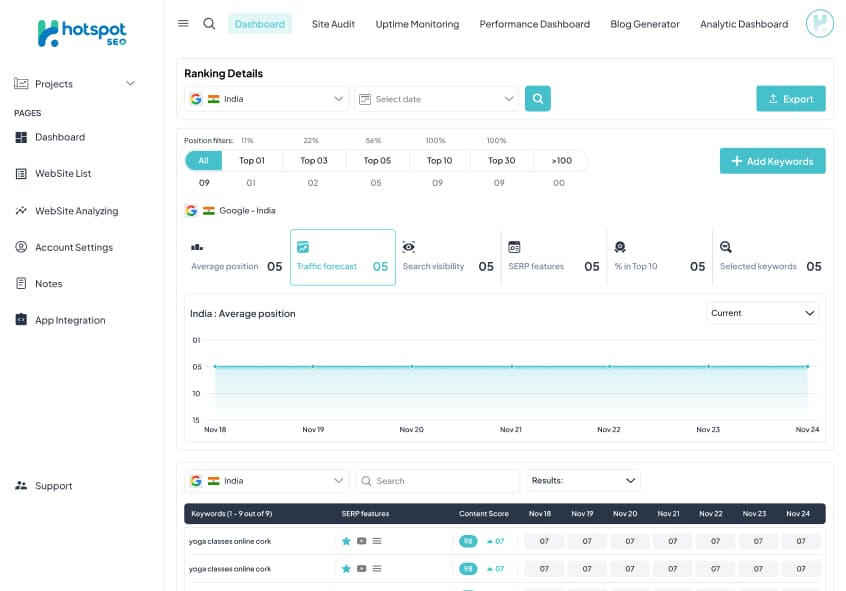This screenshot has height=591, width=846.
Task: Click the Nov 24 data point on chart
Action: pos(808,366)
